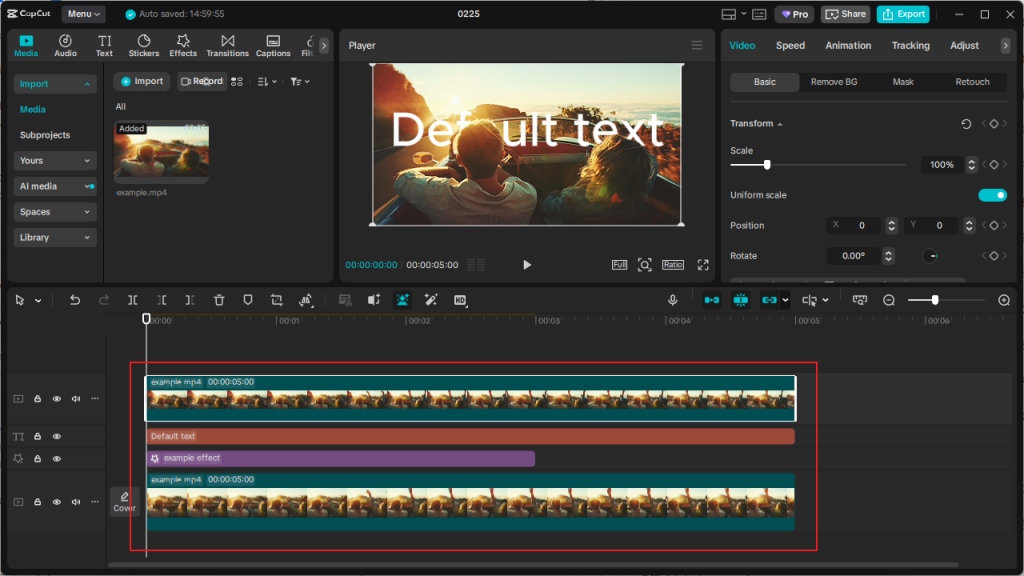The height and width of the screenshot is (576, 1024).
Task: Delete the selected clip using the trash icon
Action: click(x=220, y=300)
